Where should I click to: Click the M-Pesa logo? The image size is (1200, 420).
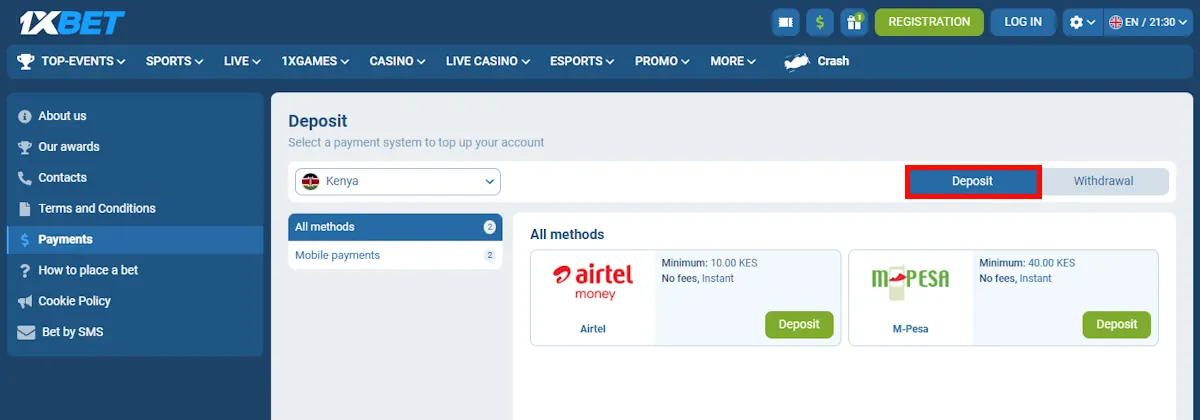point(910,282)
